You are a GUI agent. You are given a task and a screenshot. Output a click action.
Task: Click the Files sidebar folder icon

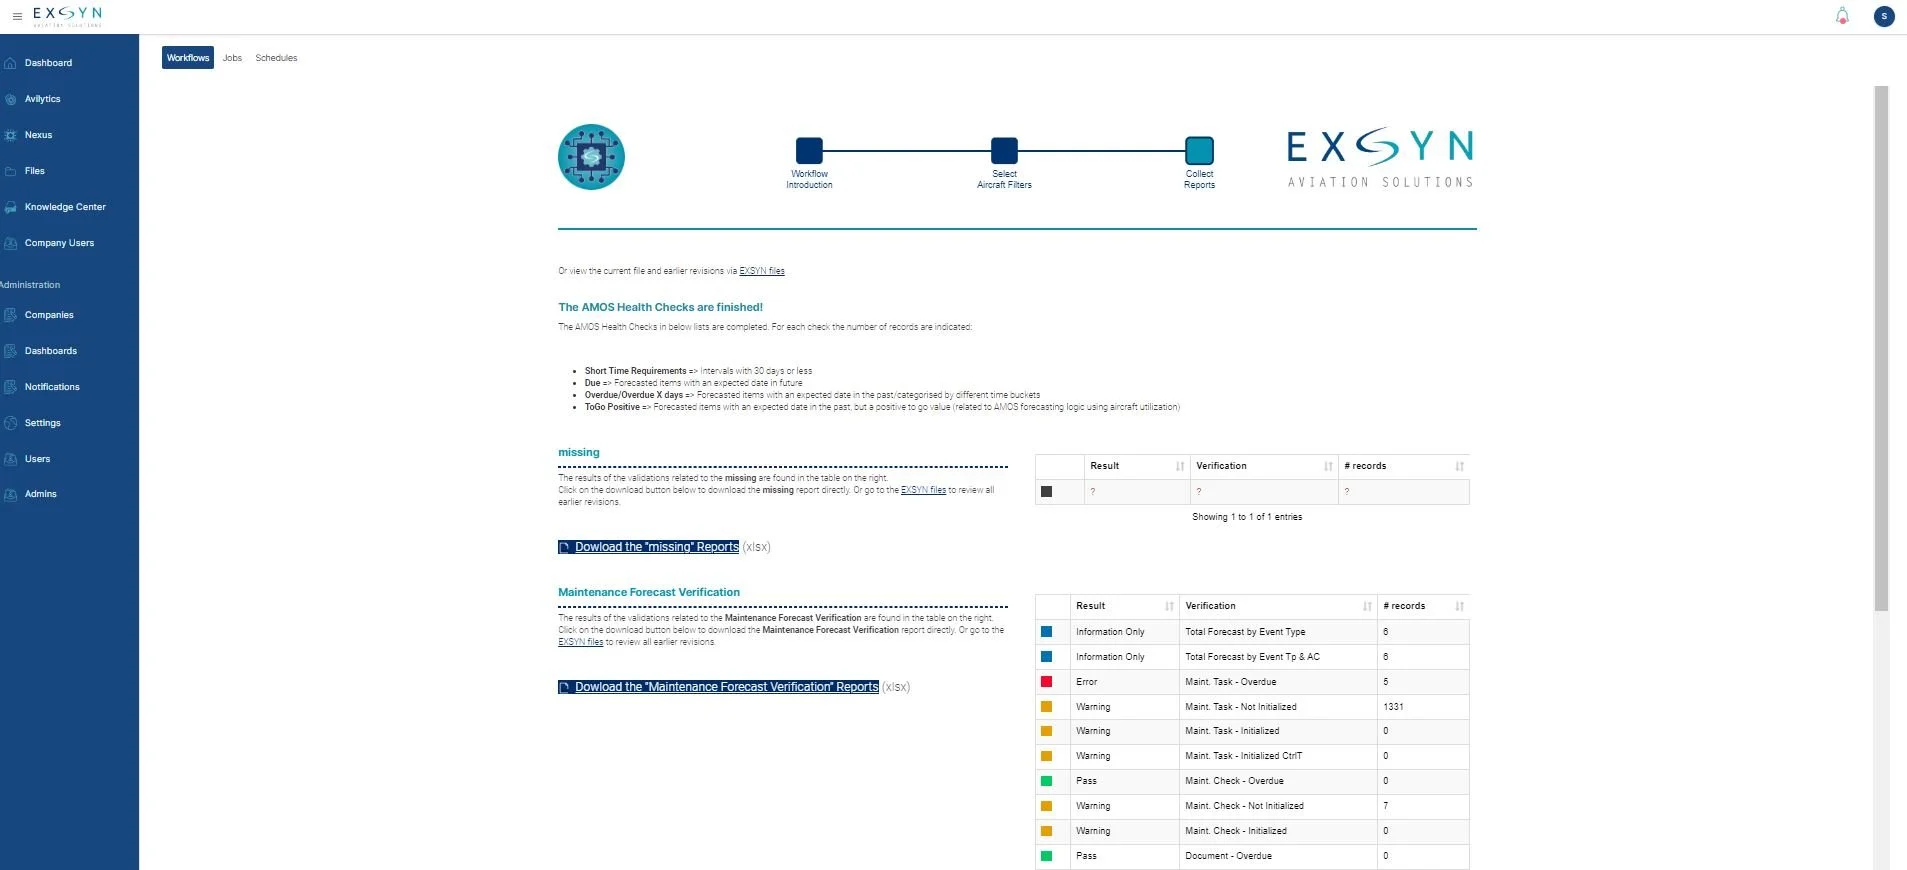pos(10,171)
